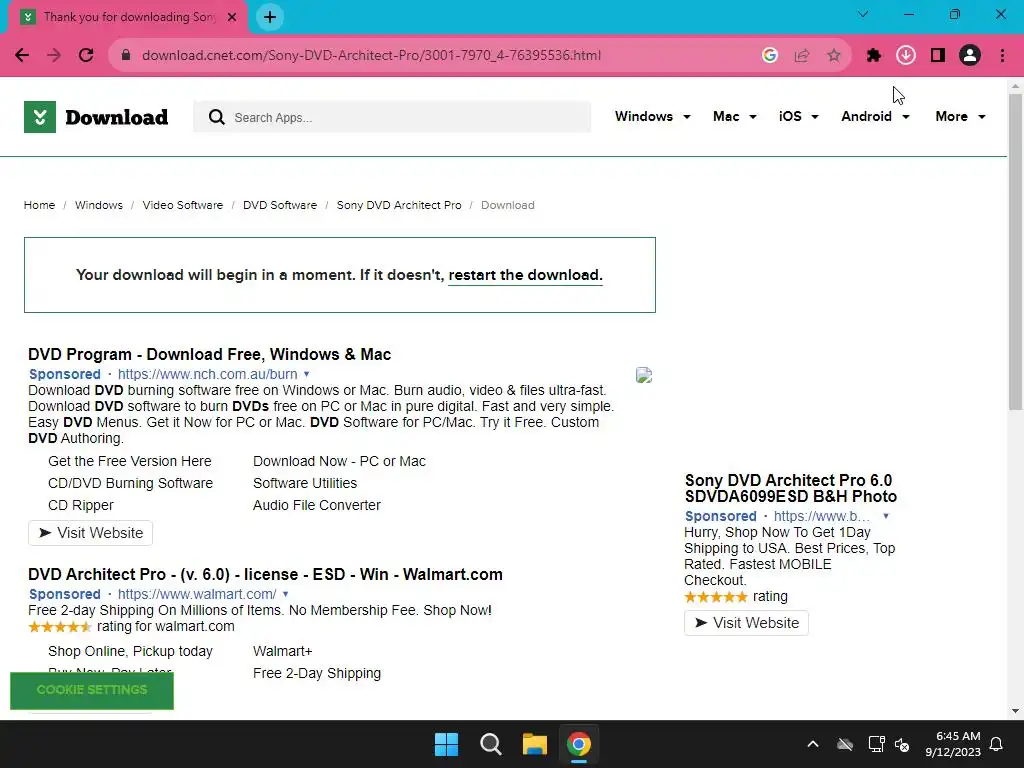1024x768 pixels.
Task: Open the Chrome profile avatar
Action: [970, 56]
